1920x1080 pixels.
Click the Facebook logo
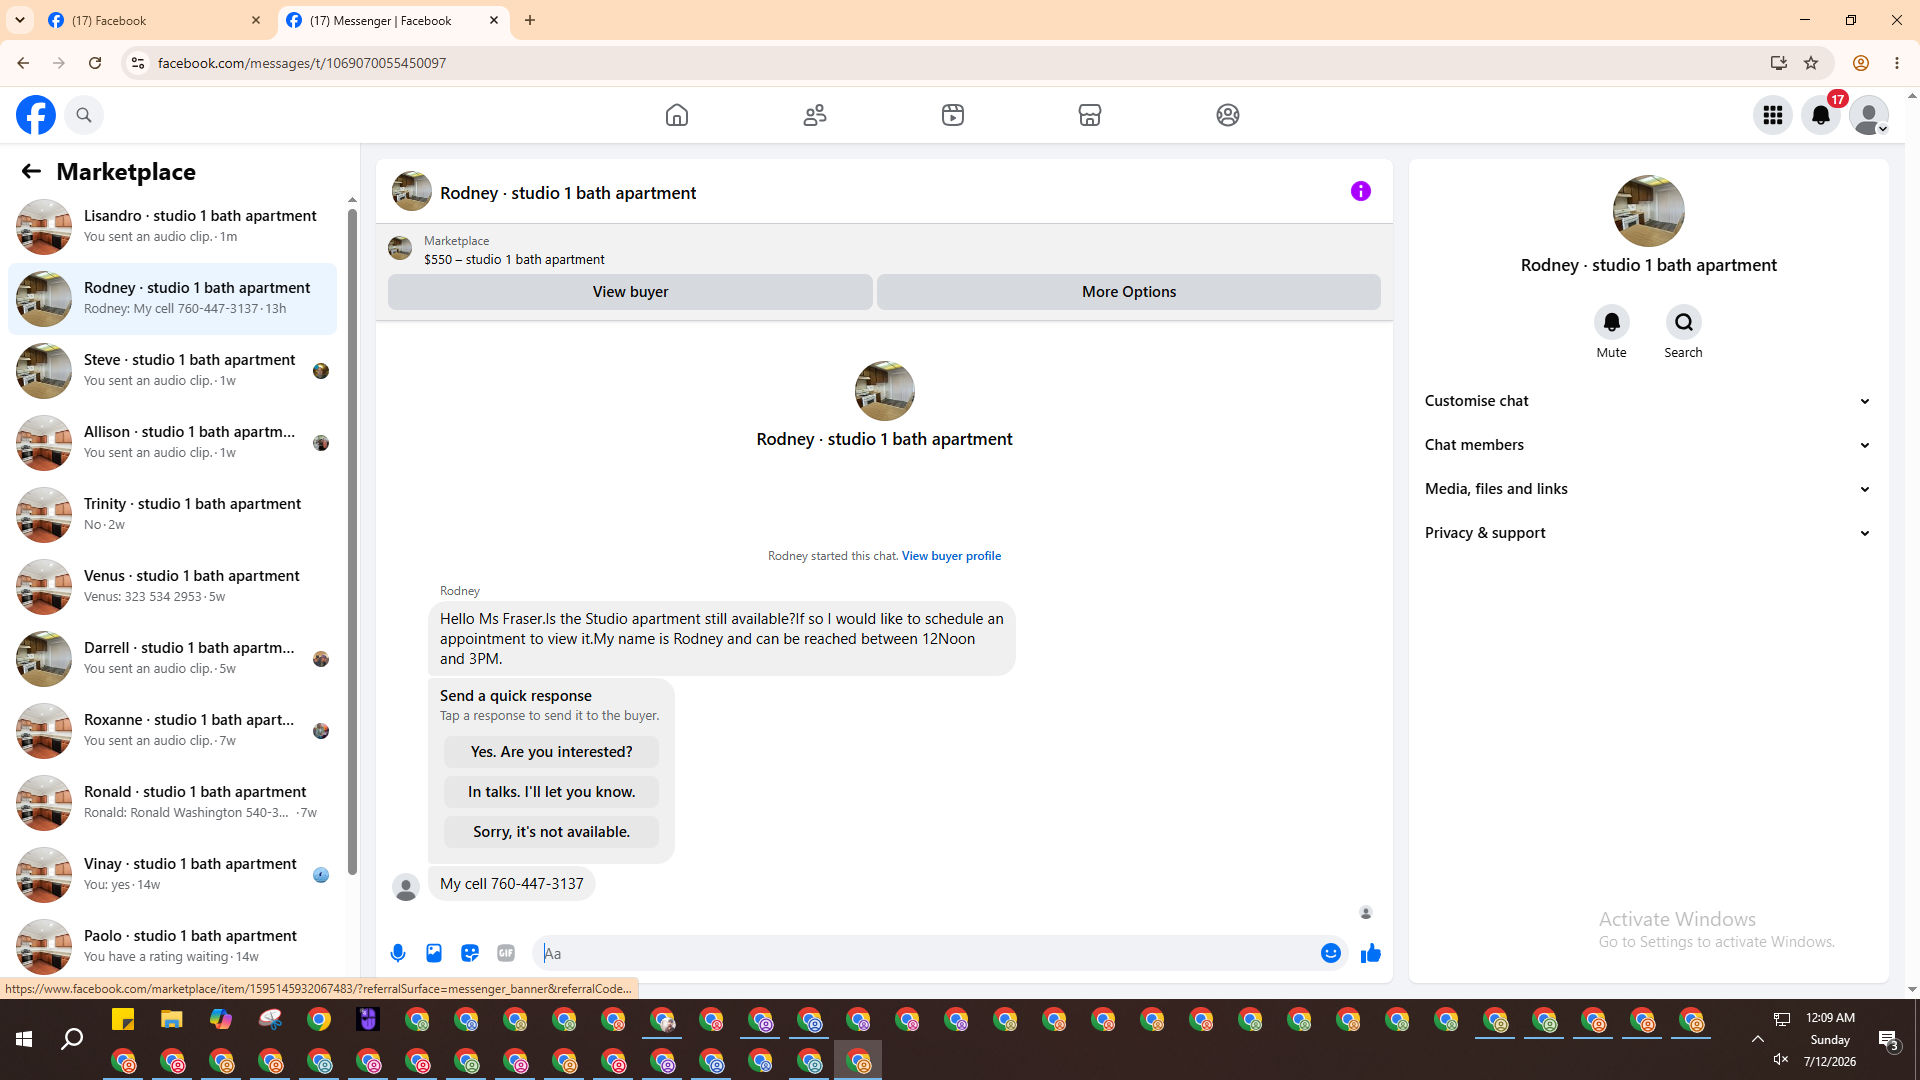36,115
